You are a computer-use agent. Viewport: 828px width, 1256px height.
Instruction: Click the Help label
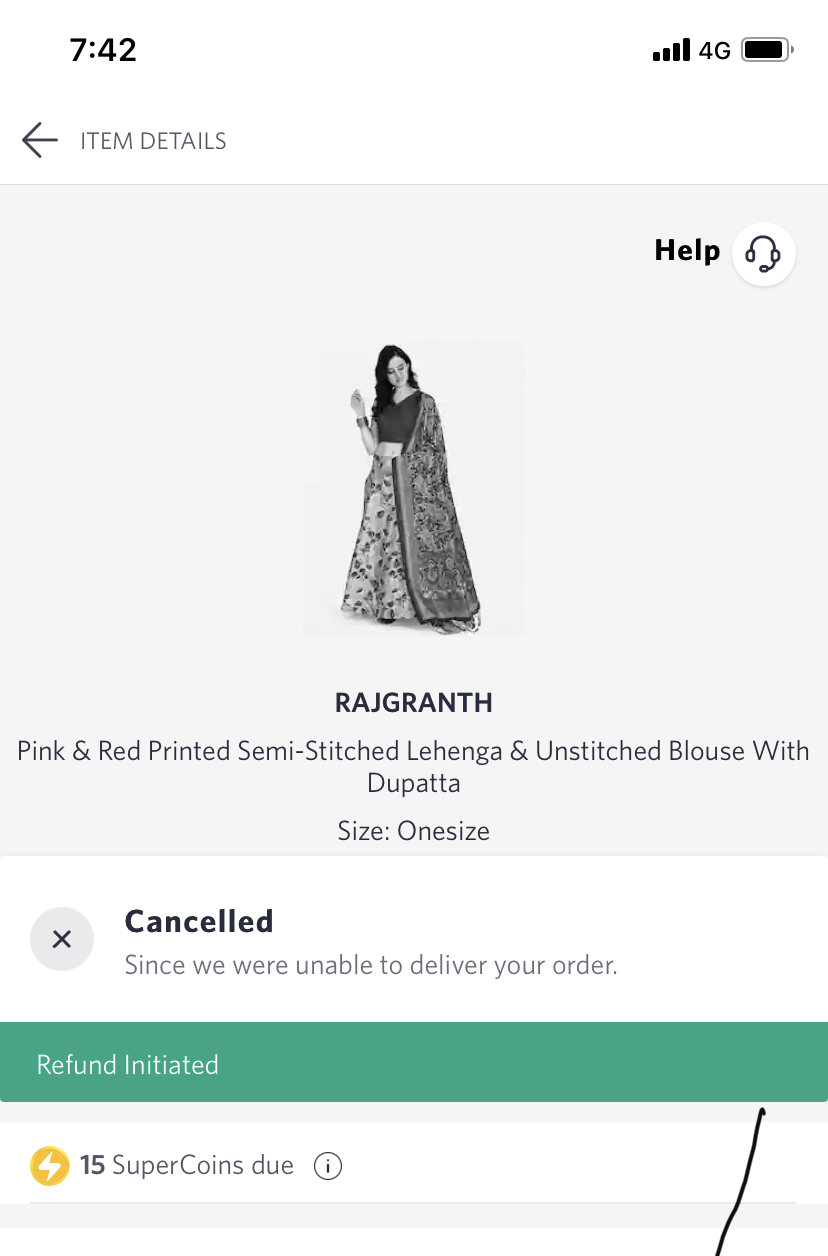(687, 250)
